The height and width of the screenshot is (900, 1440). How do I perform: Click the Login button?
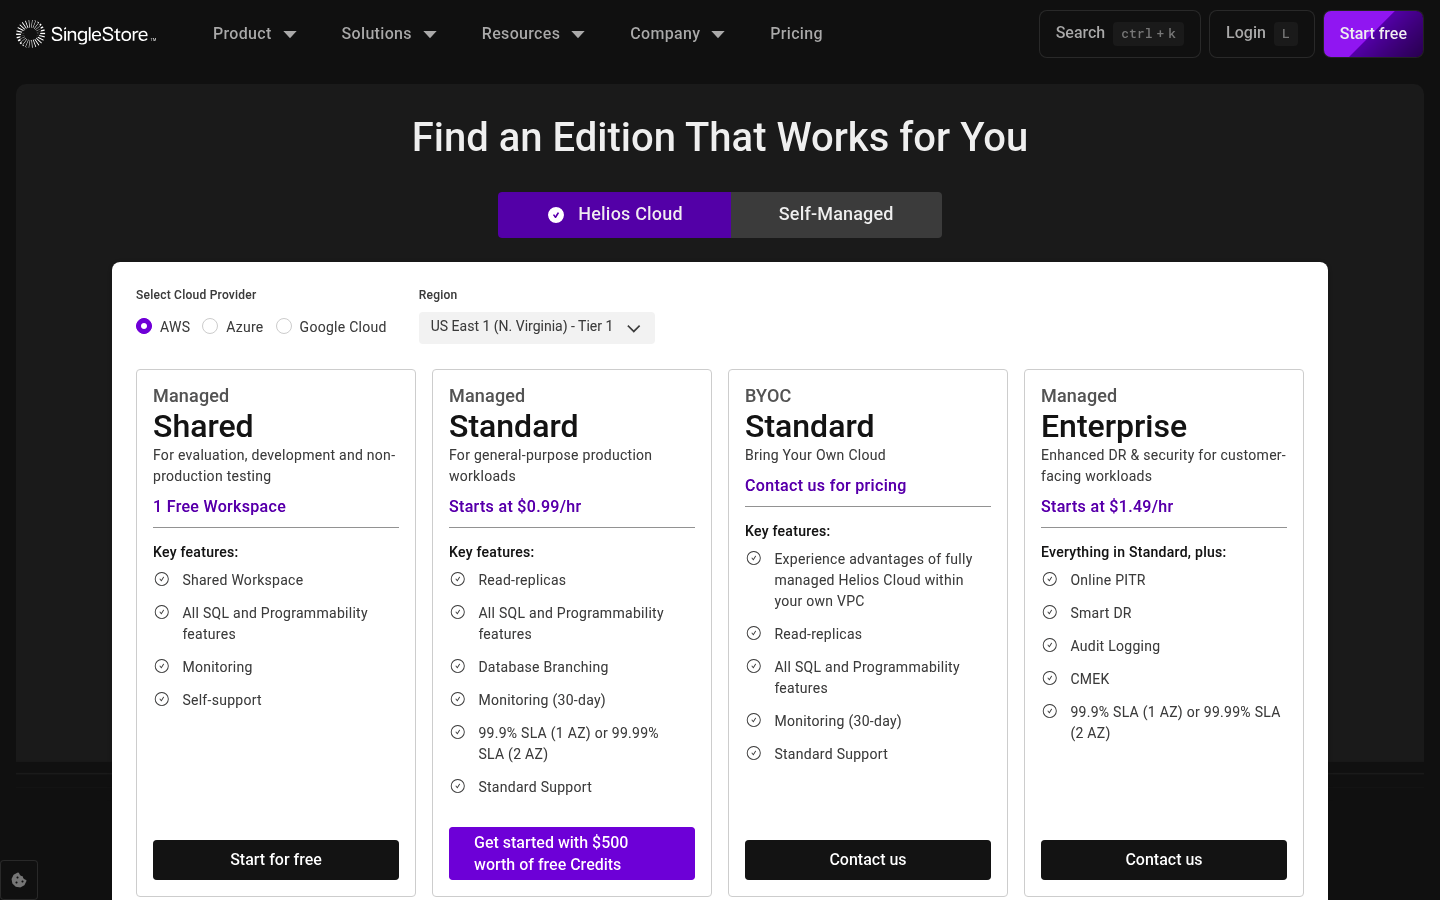coord(1261,34)
